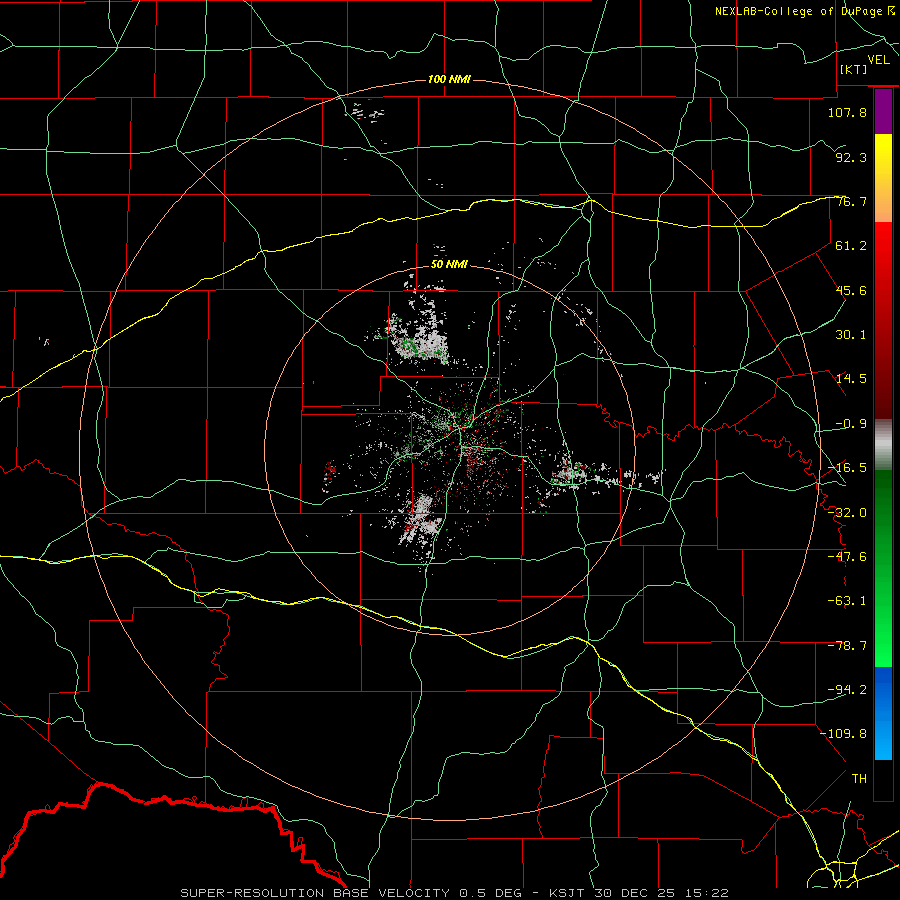Pick the blue segment of velocity scale
The width and height of the screenshot is (900, 900).
[x=883, y=713]
